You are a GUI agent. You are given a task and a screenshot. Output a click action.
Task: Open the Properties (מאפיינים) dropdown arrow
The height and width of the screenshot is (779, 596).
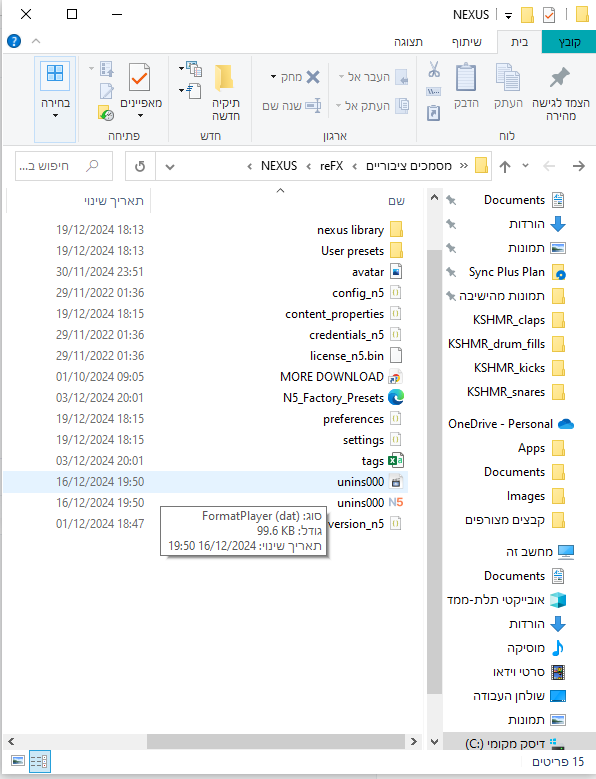(141, 116)
